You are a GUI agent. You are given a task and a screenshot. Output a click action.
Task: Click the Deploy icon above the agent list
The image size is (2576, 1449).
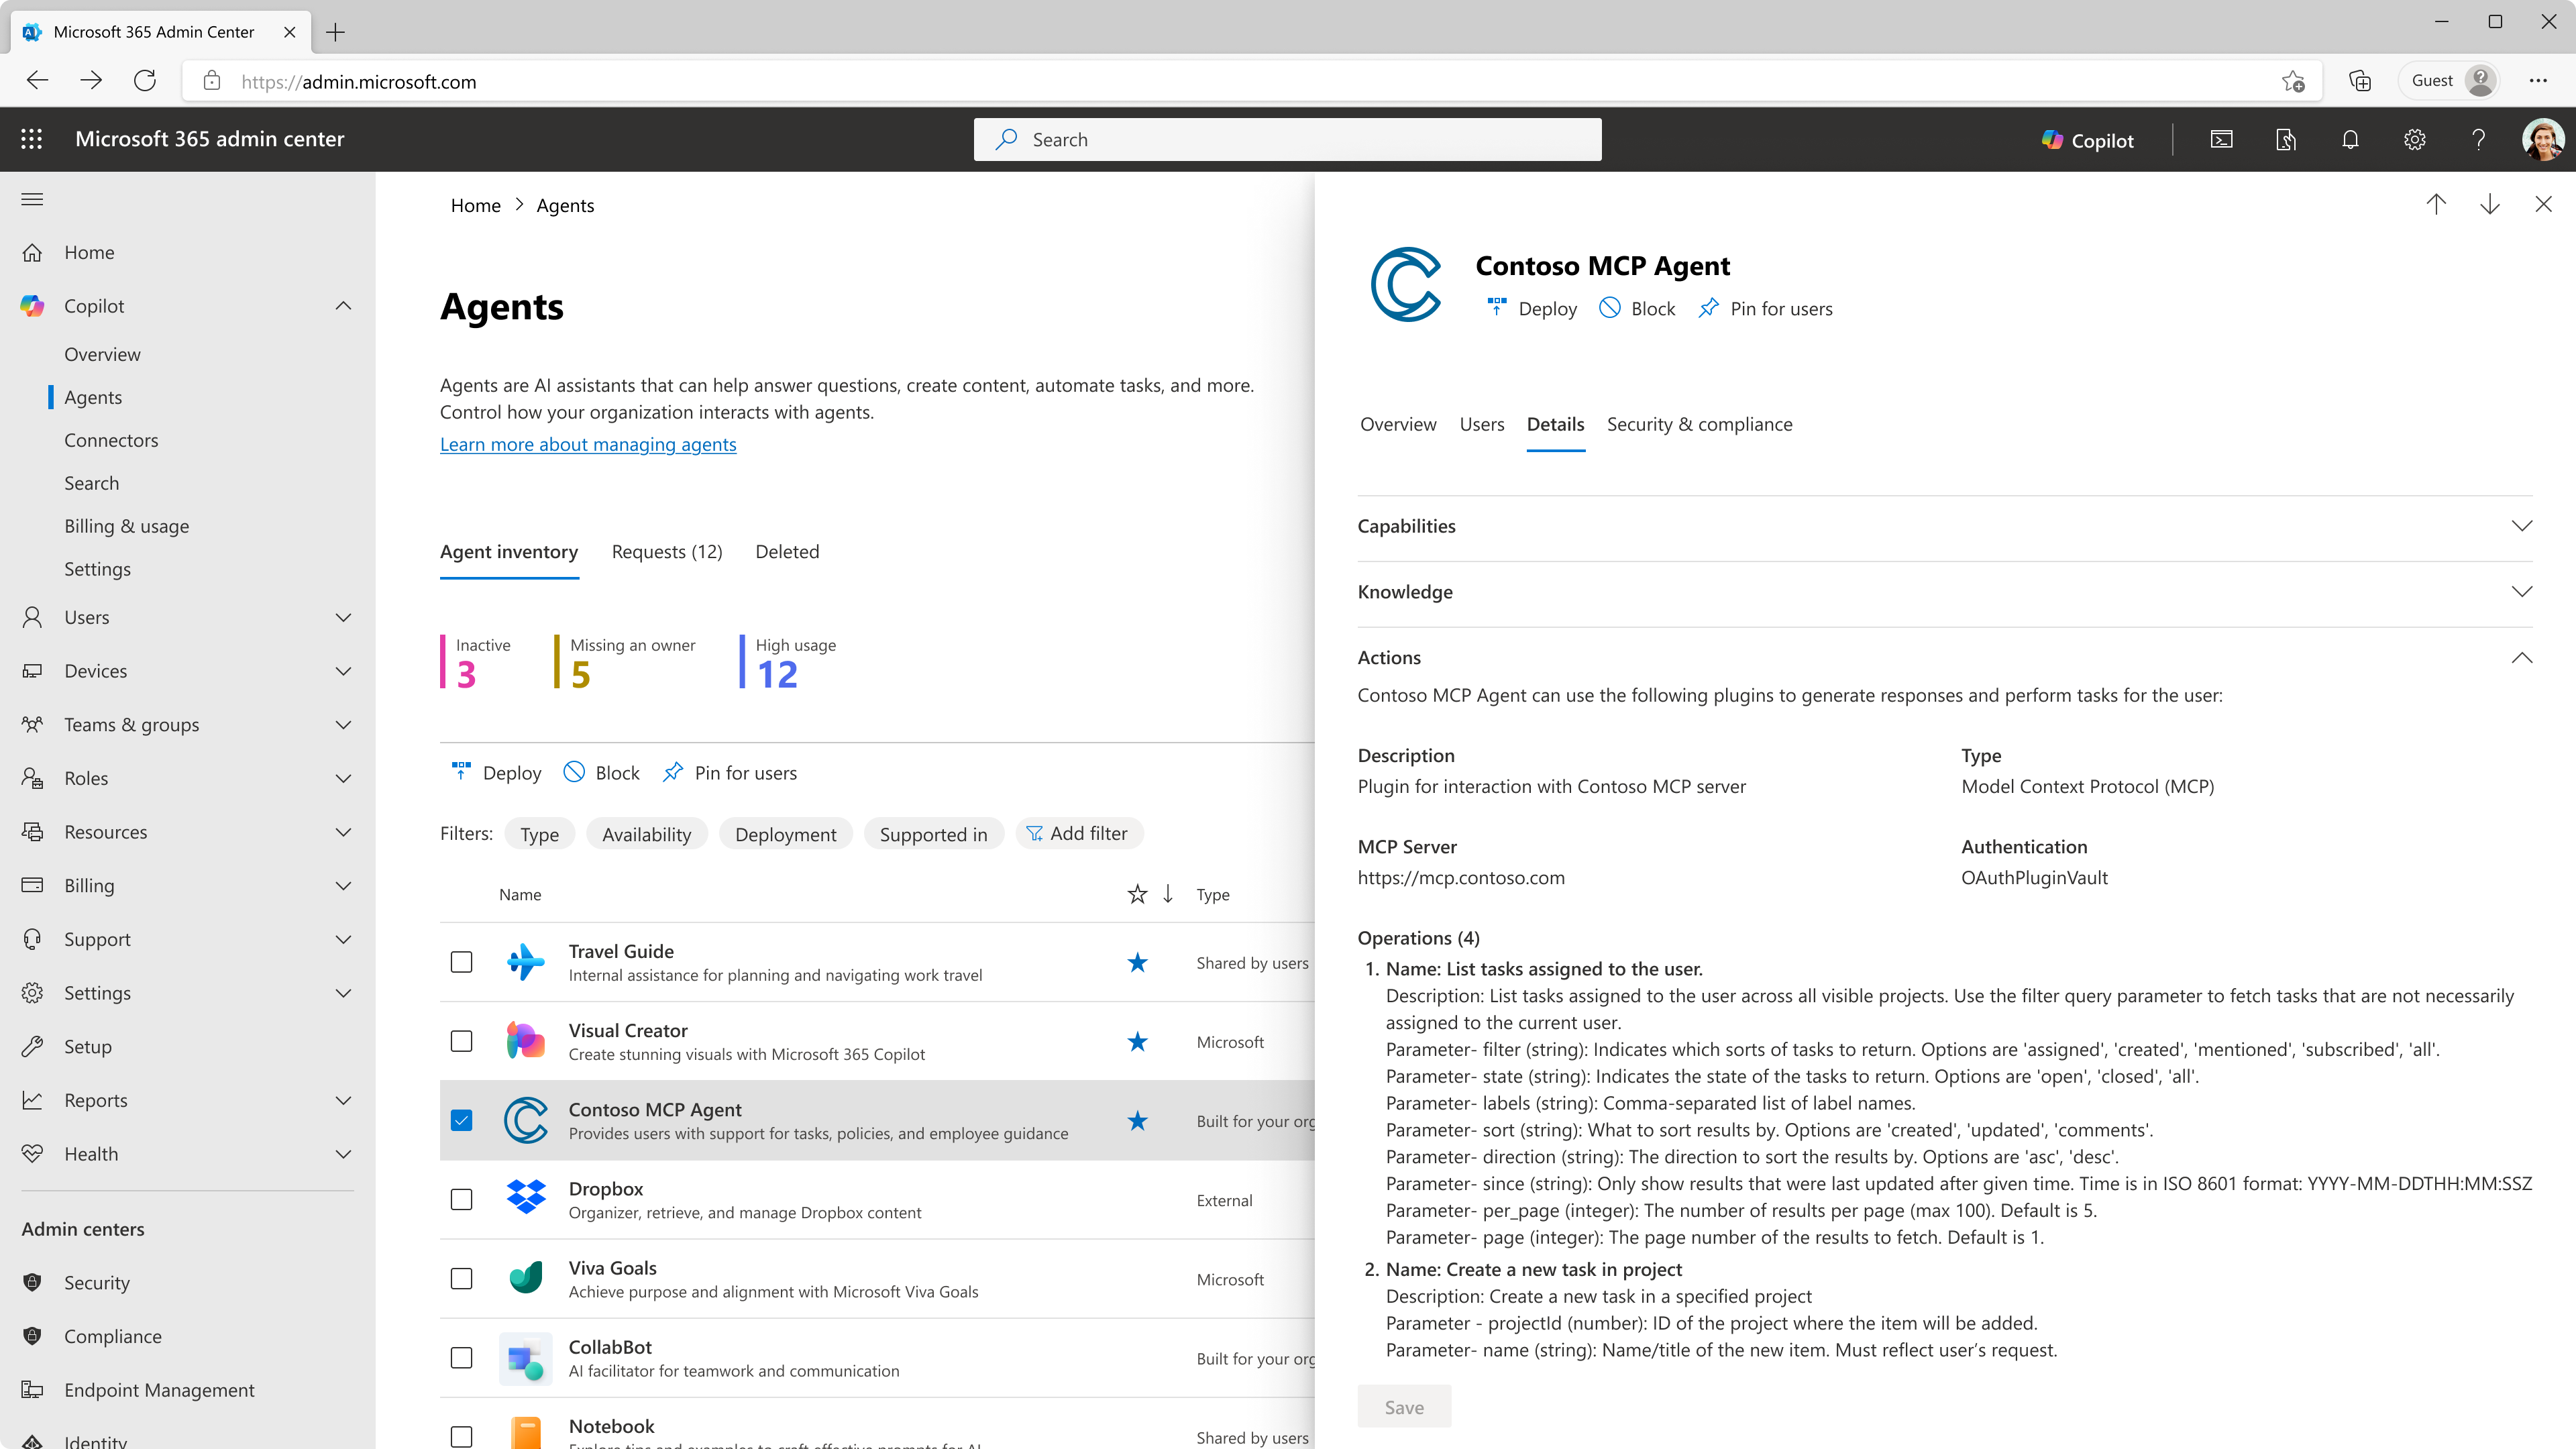pos(461,772)
